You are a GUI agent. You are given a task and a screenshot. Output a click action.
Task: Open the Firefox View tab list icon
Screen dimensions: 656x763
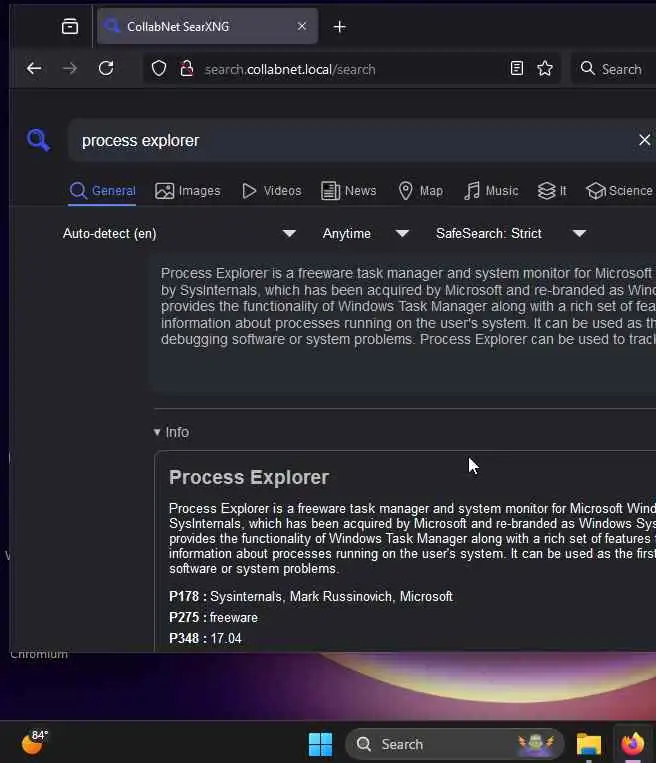coord(70,26)
